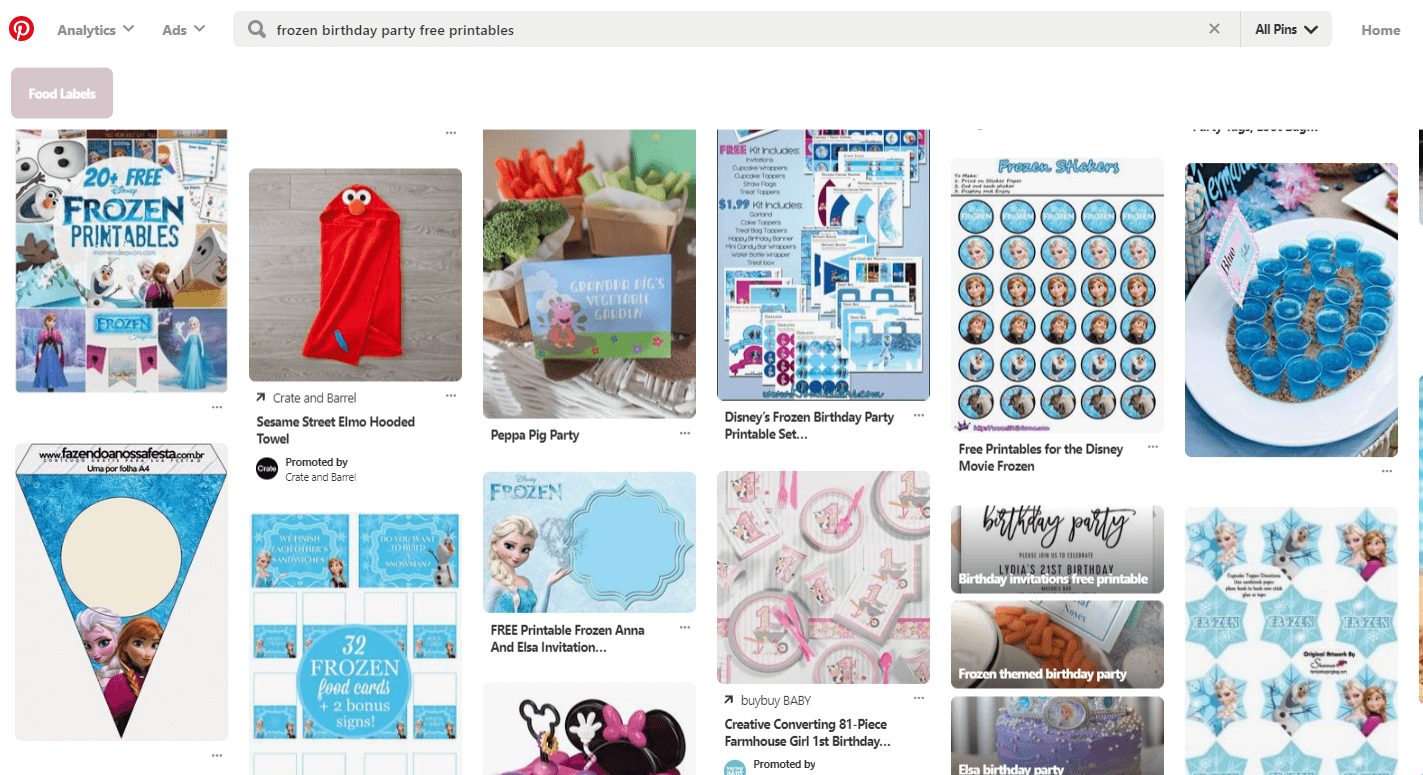Open the All Pins filter dropdown
Screen dimensions: 1423x775
(1286, 29)
